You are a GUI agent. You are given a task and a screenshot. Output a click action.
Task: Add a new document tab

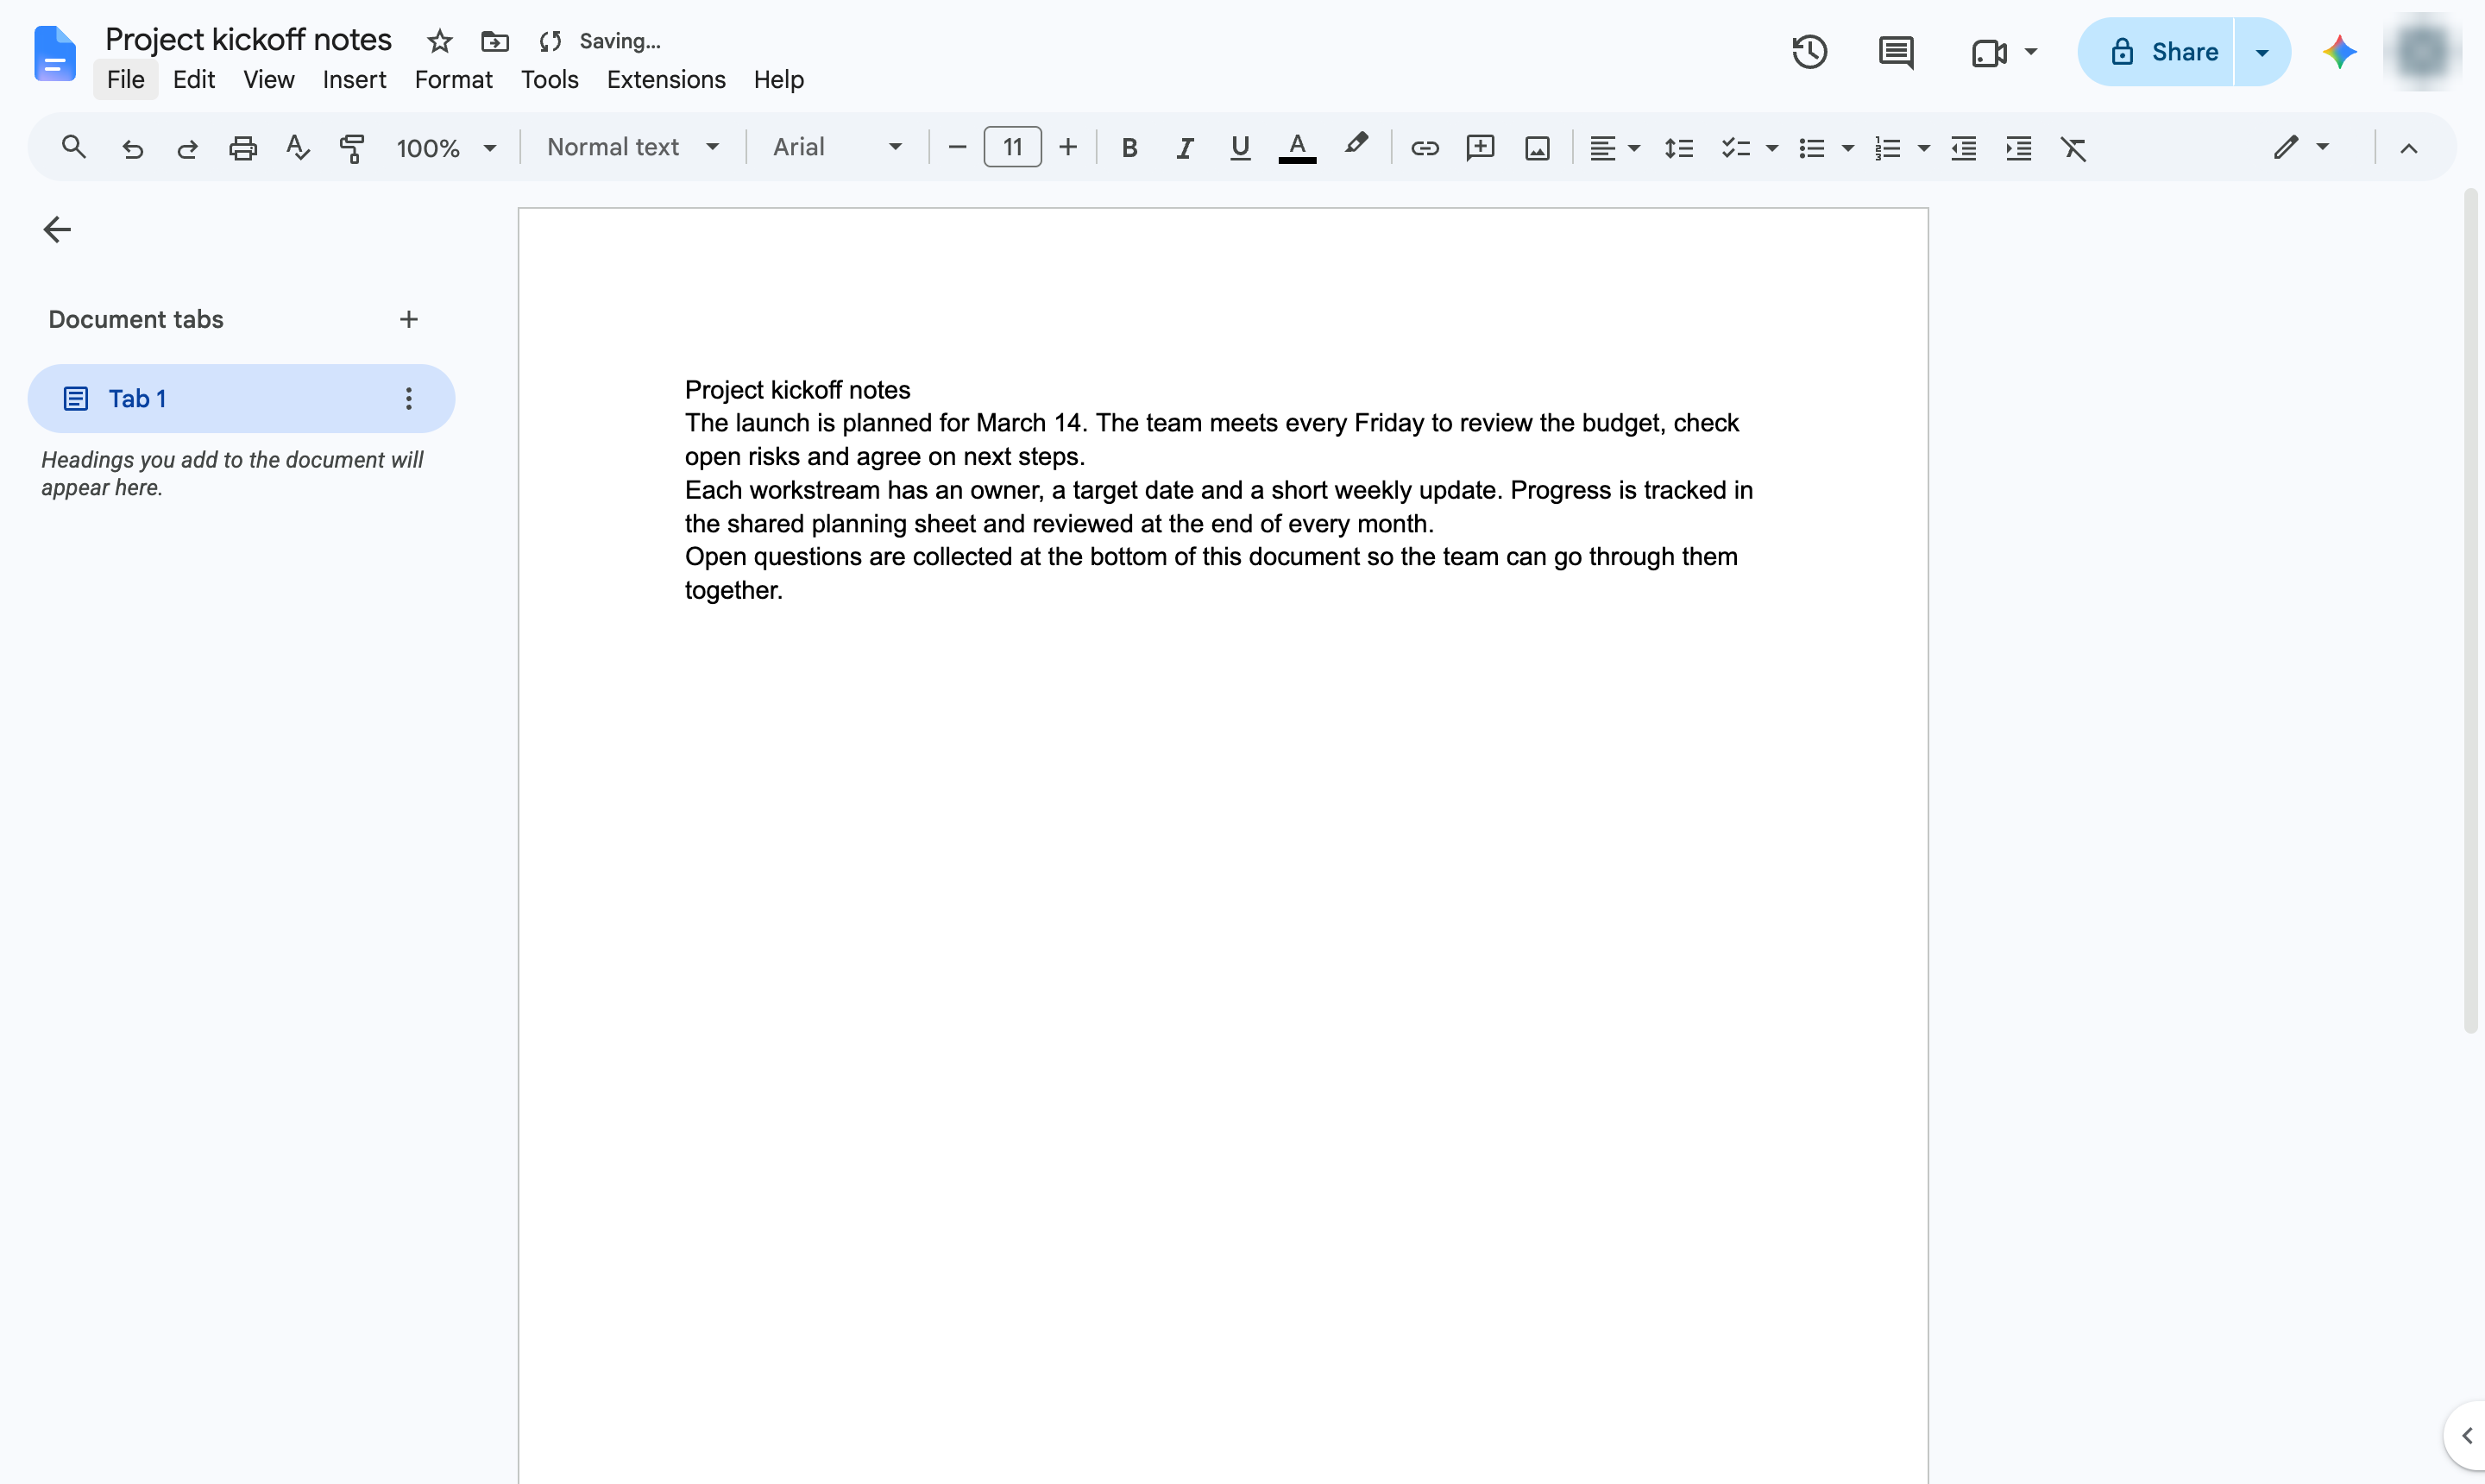(x=408, y=320)
